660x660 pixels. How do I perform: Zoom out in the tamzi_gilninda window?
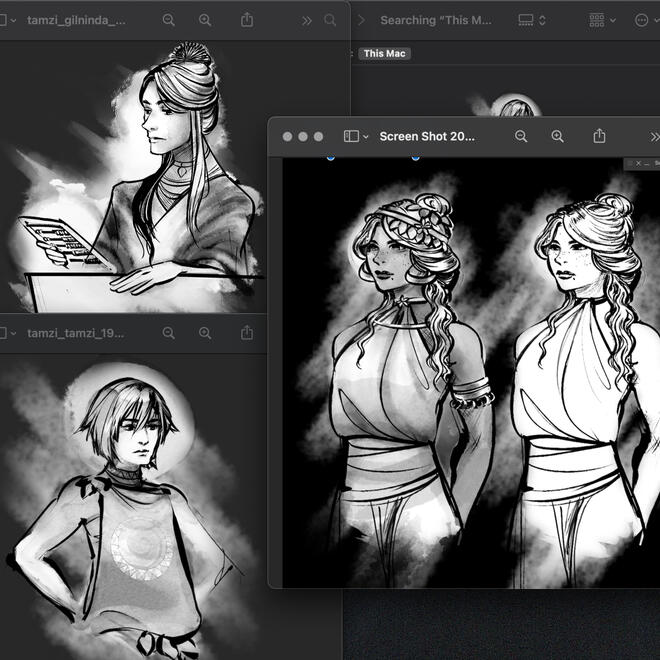(169, 20)
